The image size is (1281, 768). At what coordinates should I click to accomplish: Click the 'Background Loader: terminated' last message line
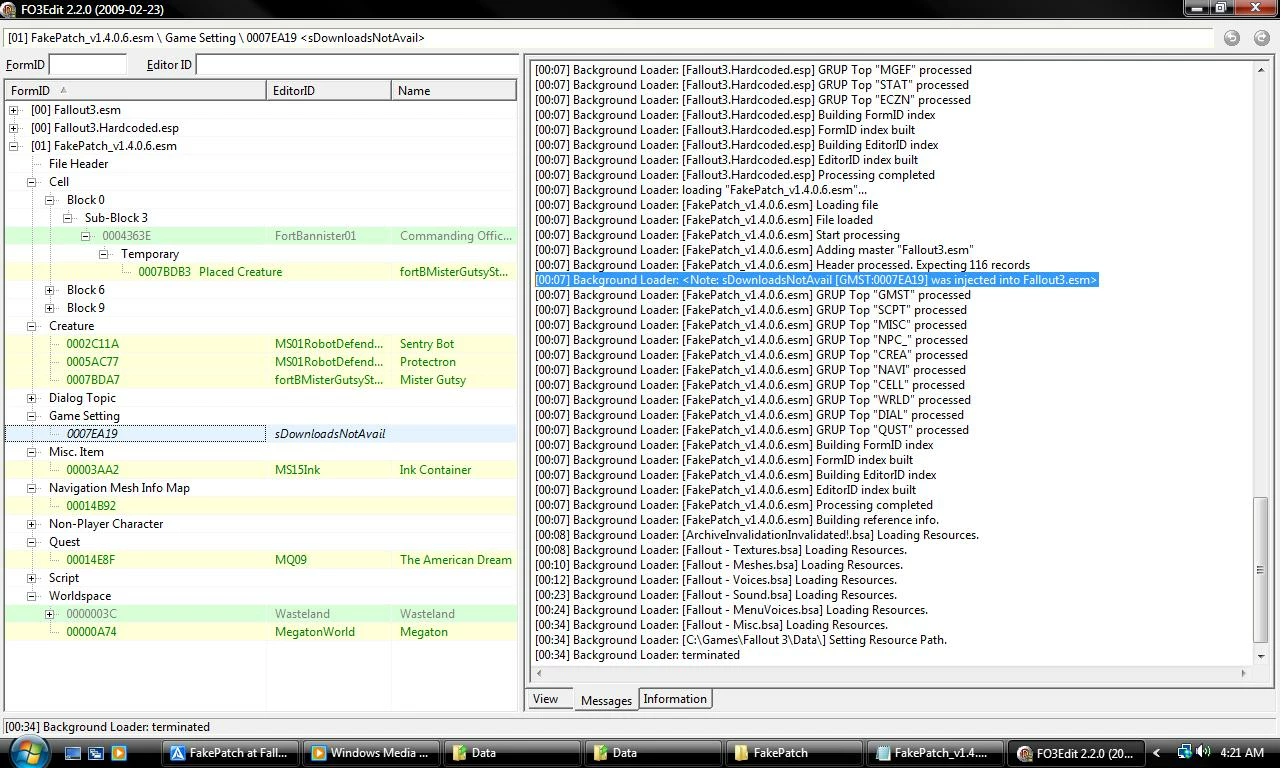pyautogui.click(x=637, y=655)
